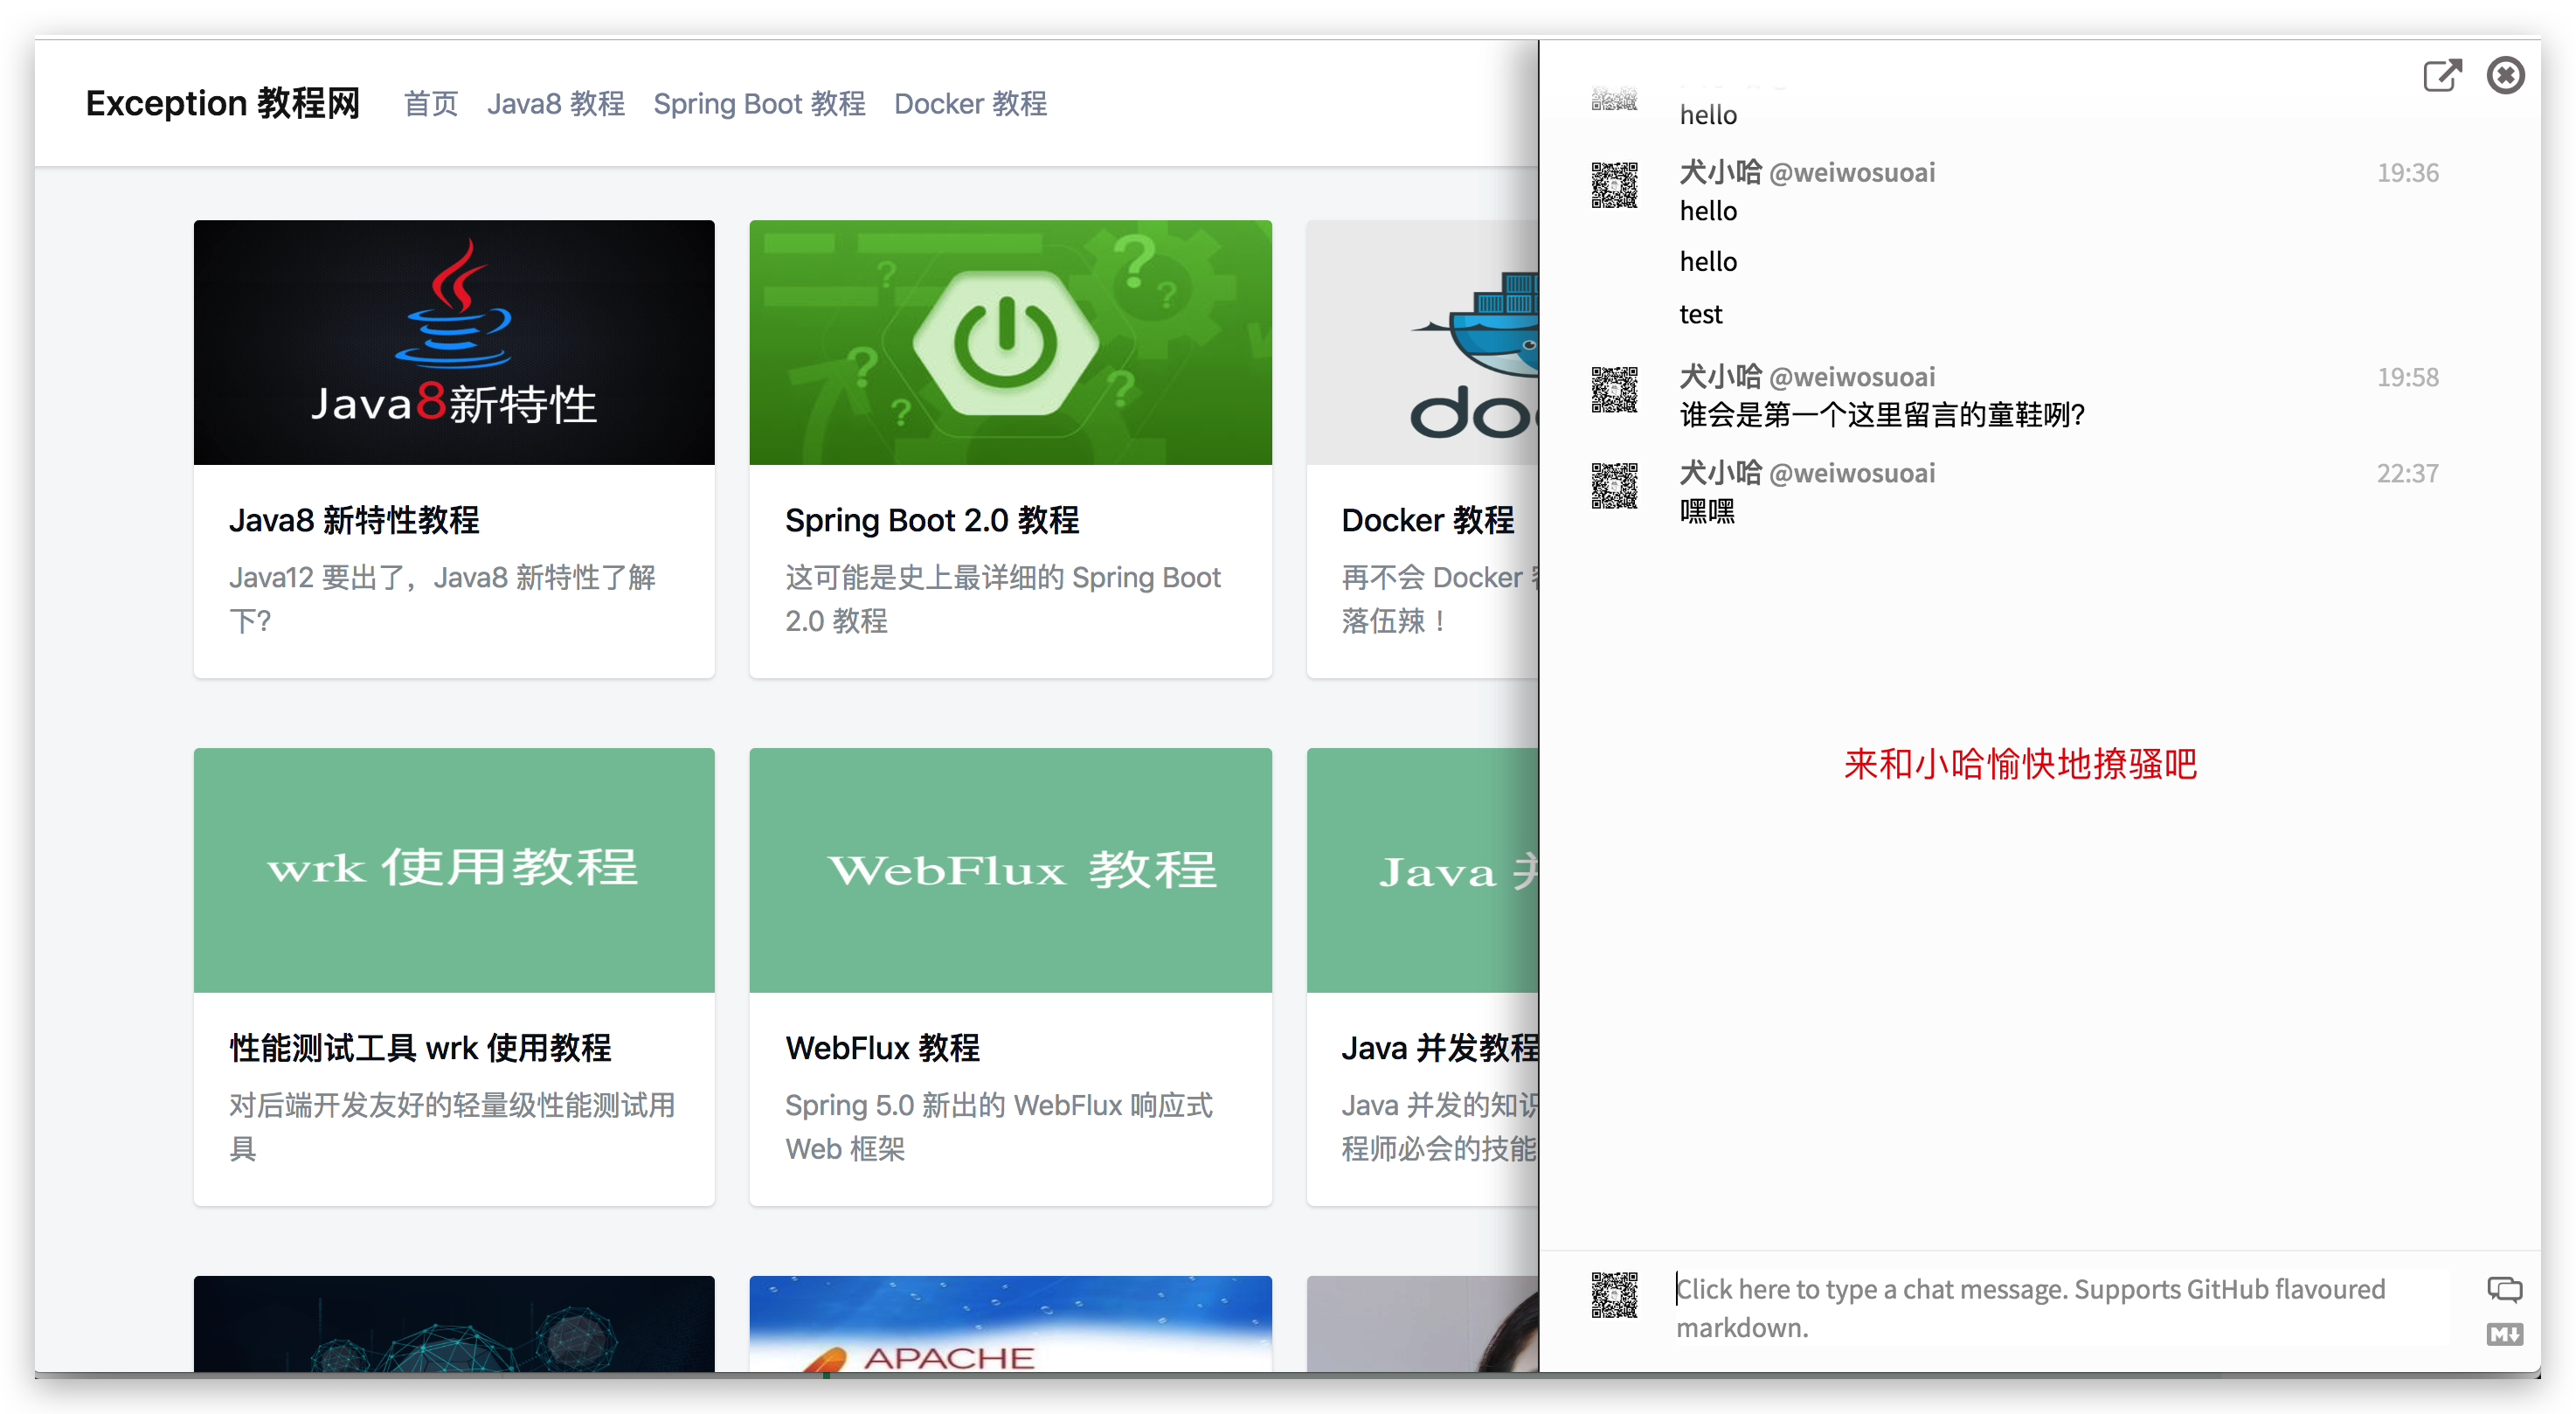Open the Java 并发 green banner

tap(1422, 870)
